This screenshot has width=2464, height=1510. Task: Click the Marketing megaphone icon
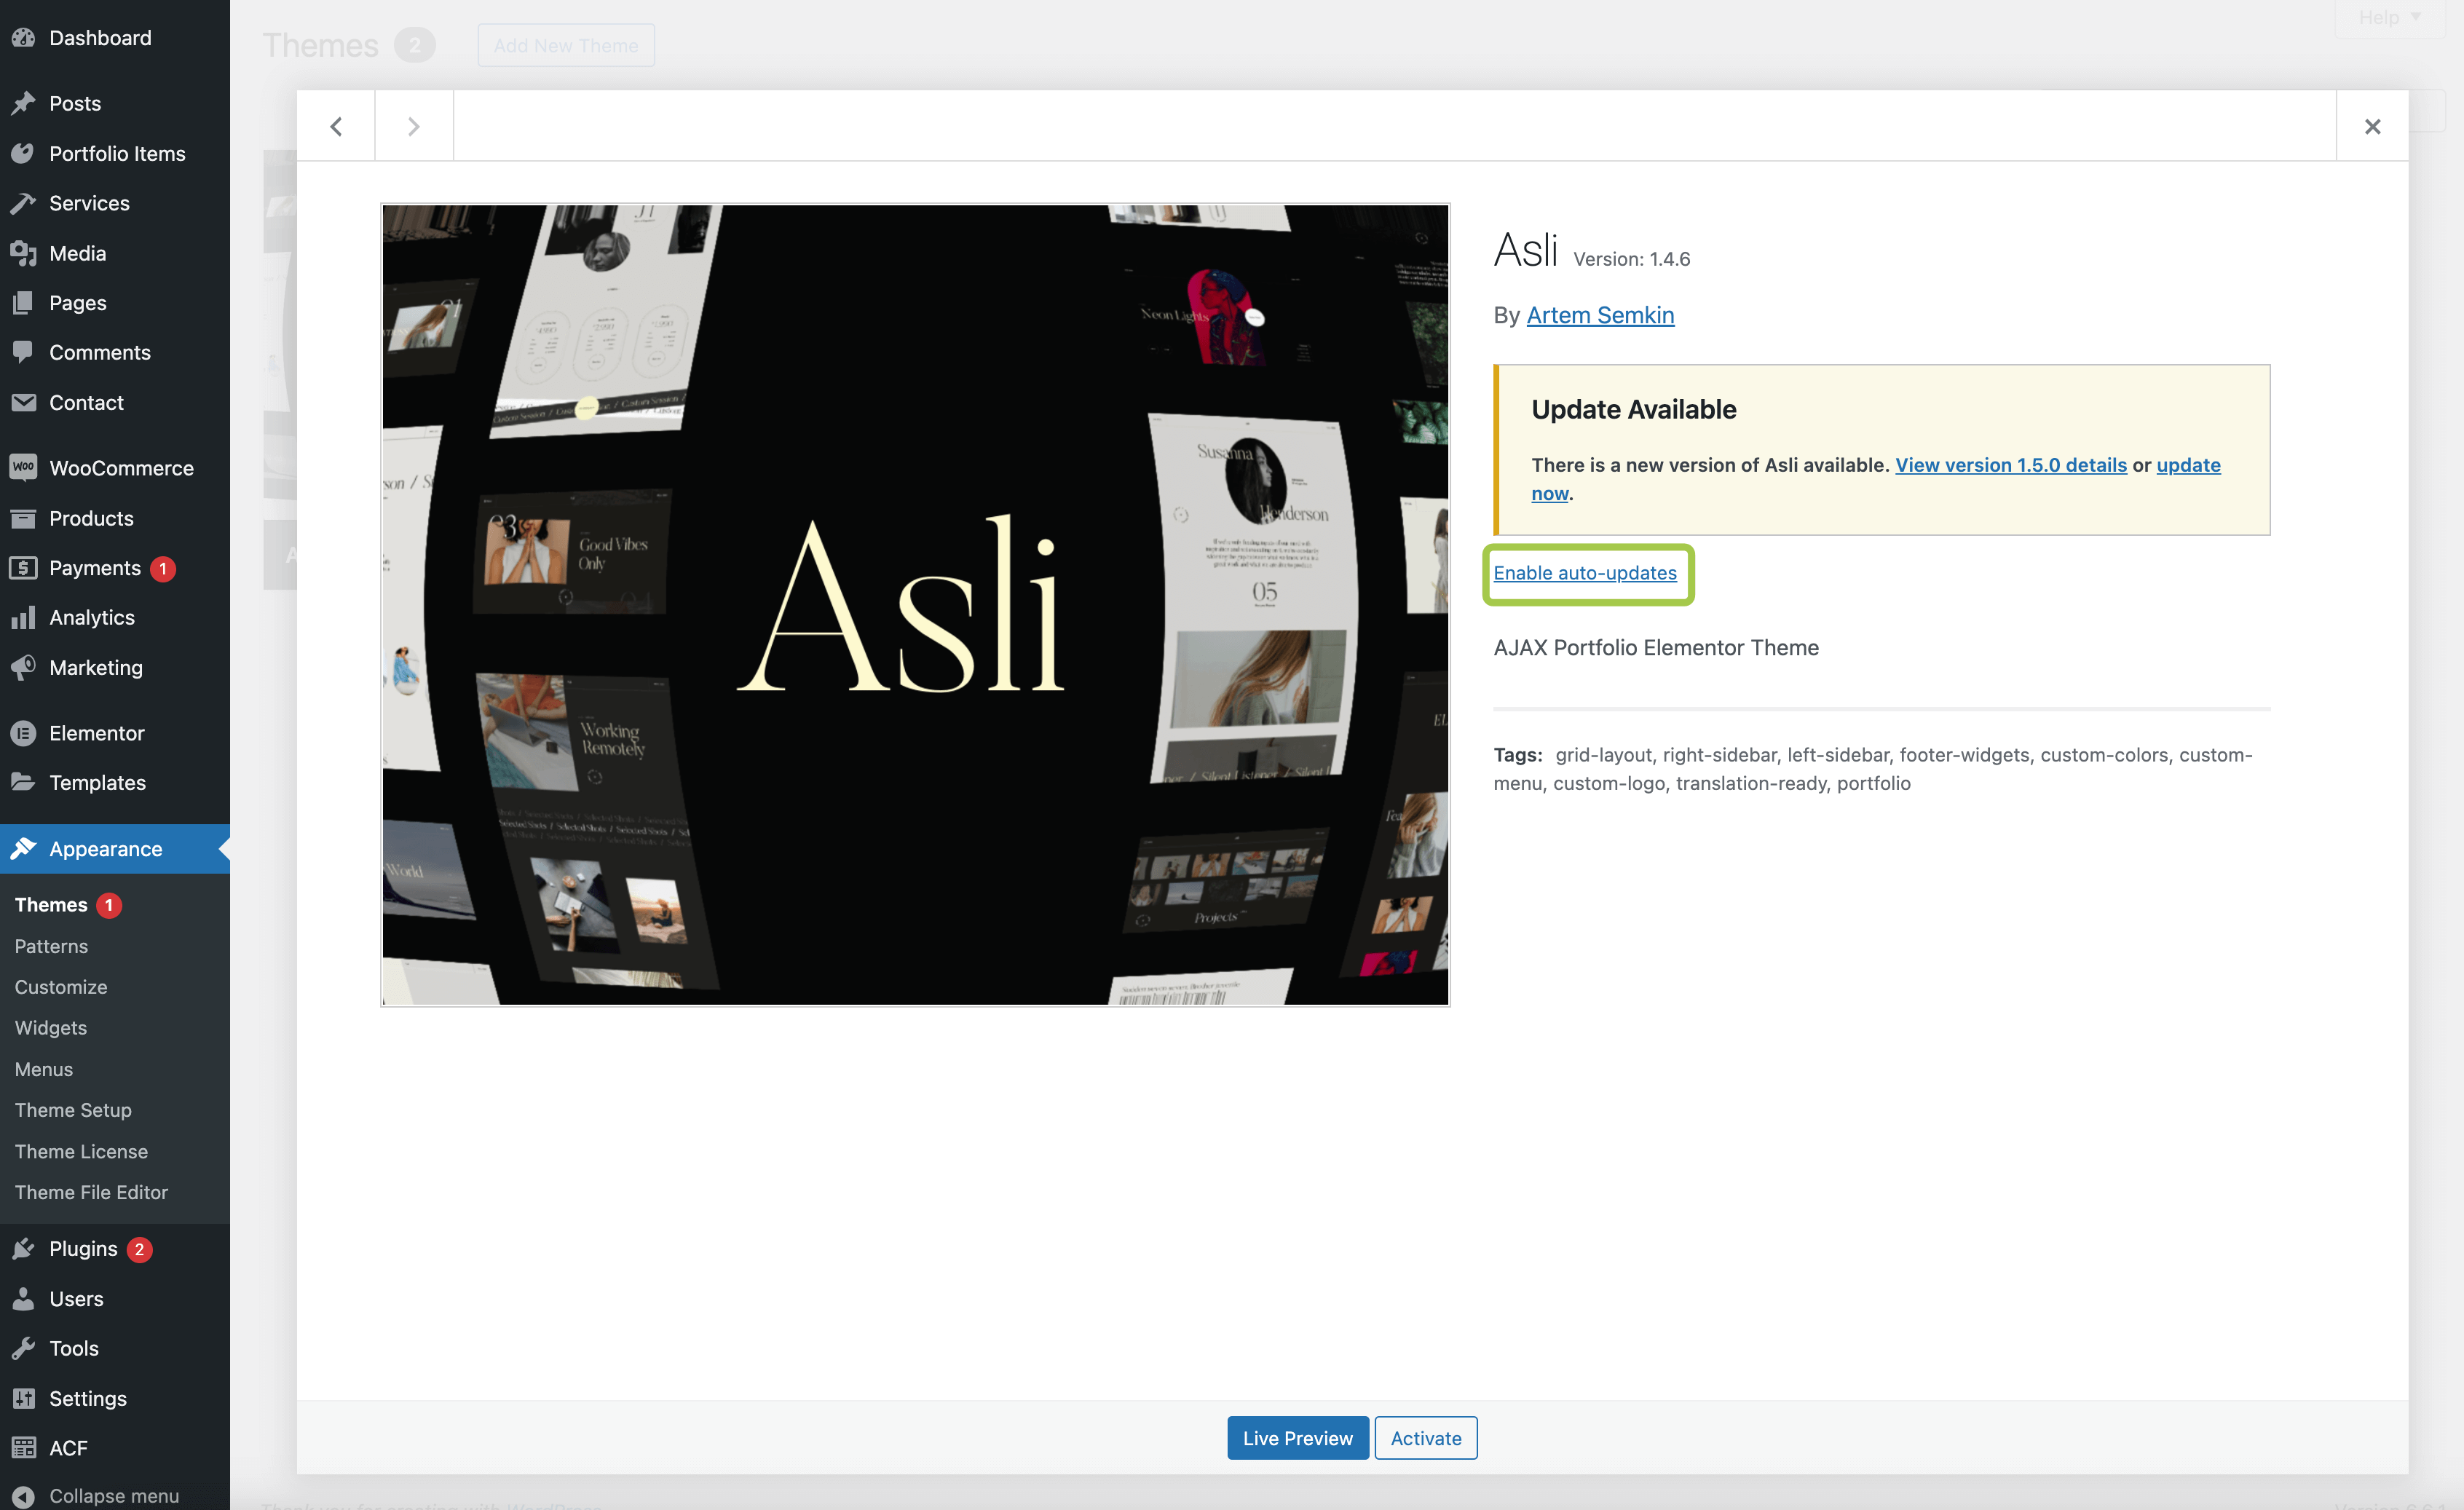[23, 667]
